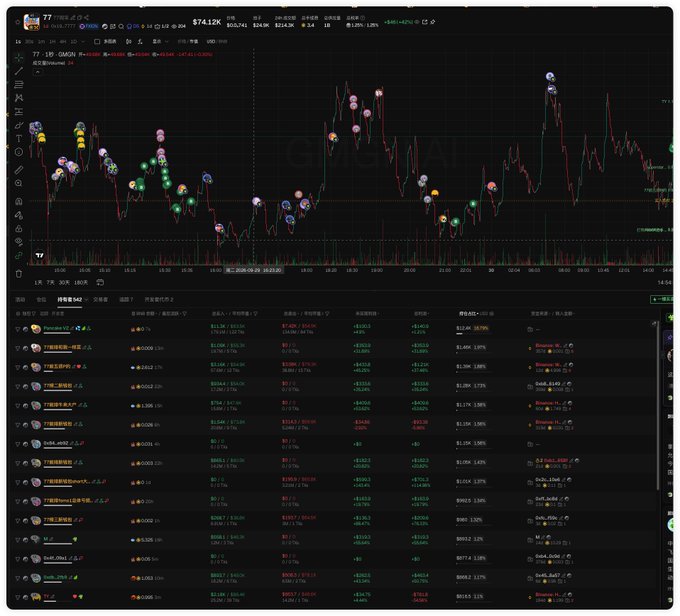
Task: Click the green one-click buy button
Action: [x=662, y=299]
